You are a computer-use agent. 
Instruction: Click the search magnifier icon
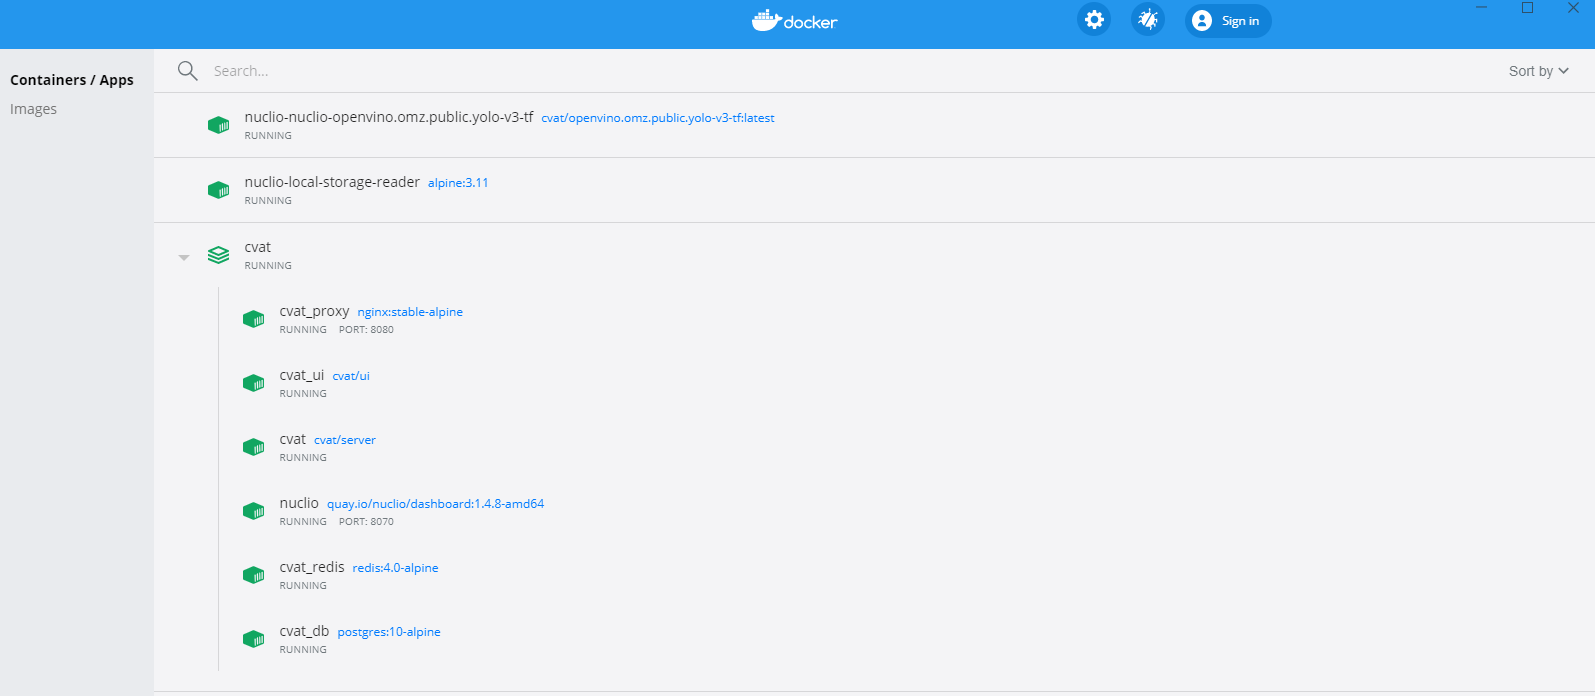tap(187, 70)
